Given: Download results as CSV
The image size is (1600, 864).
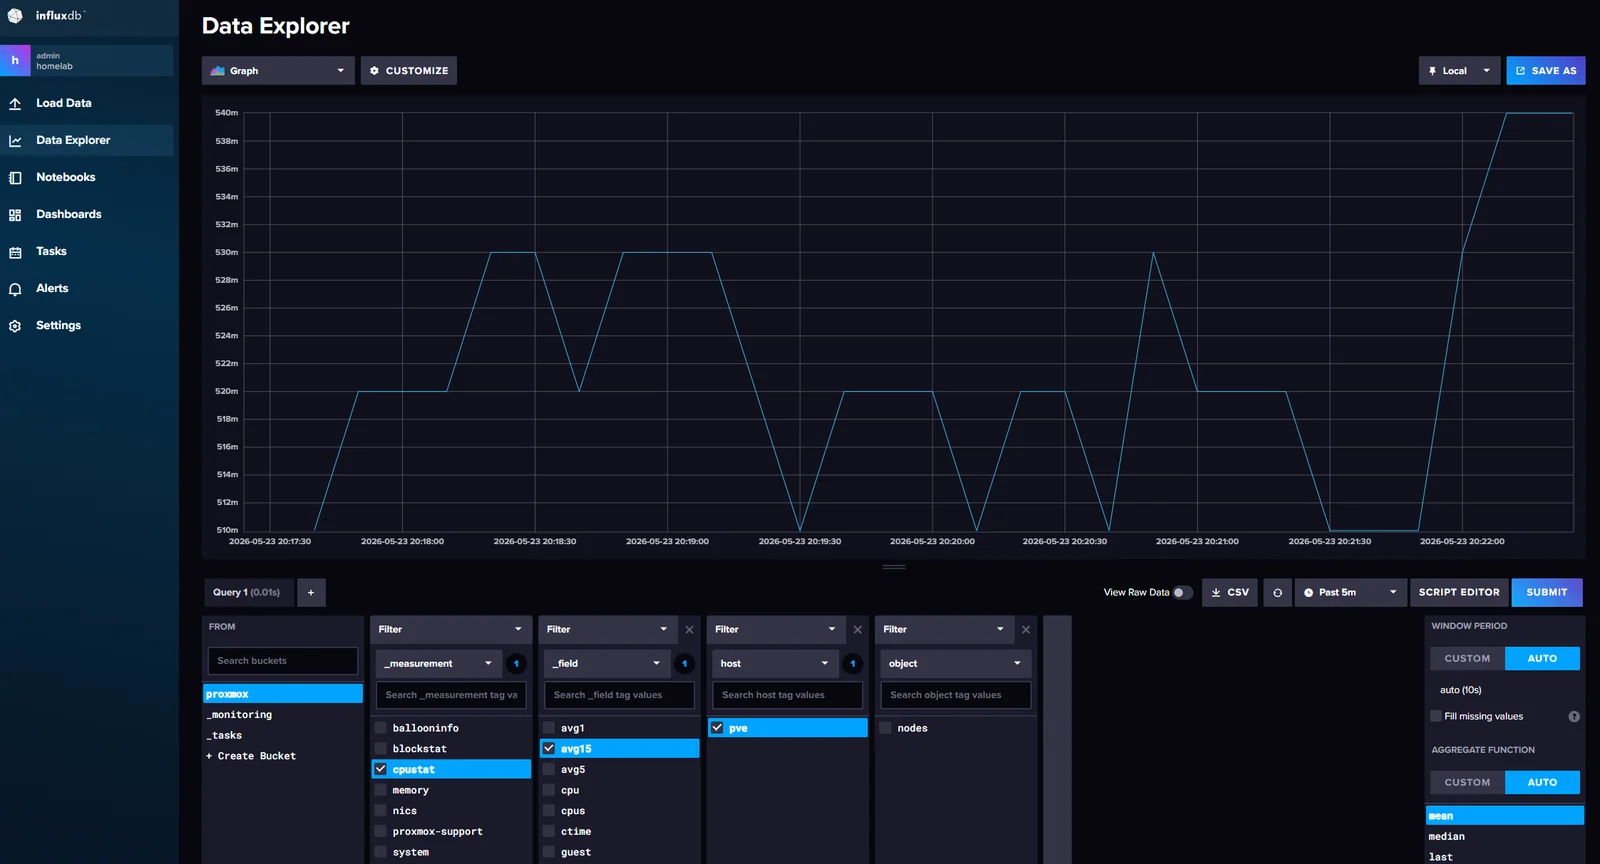Looking at the screenshot, I should [1230, 592].
